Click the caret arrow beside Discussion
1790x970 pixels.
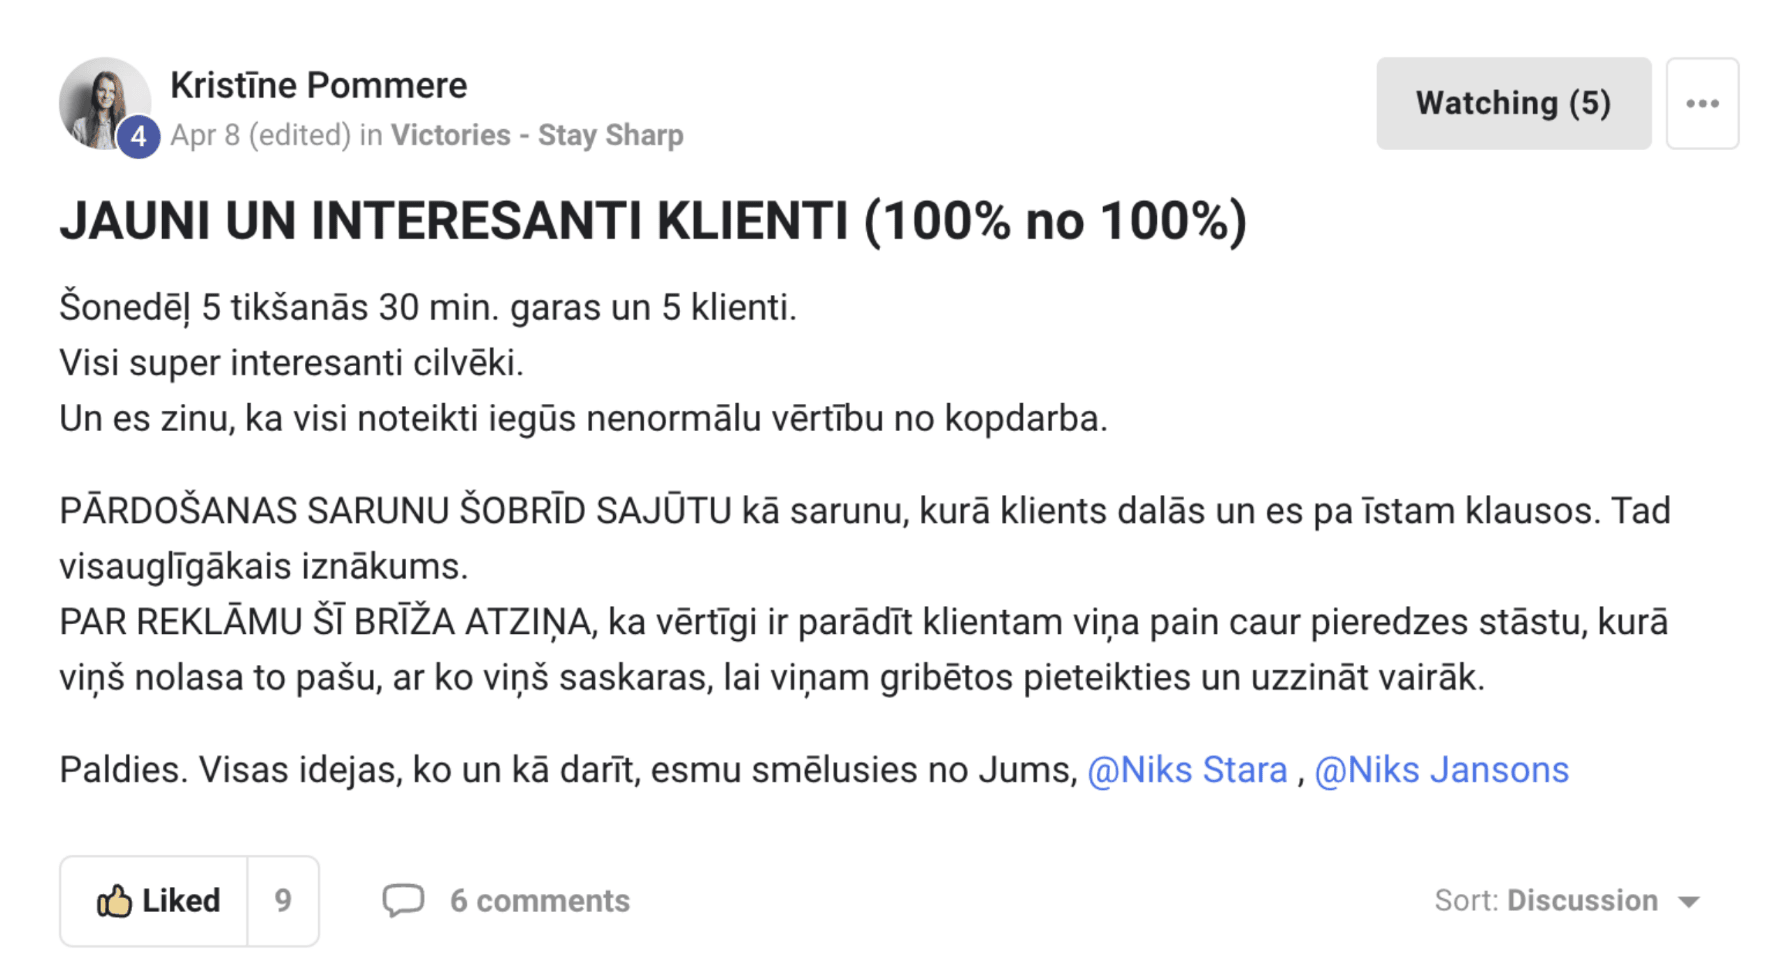coord(1689,902)
